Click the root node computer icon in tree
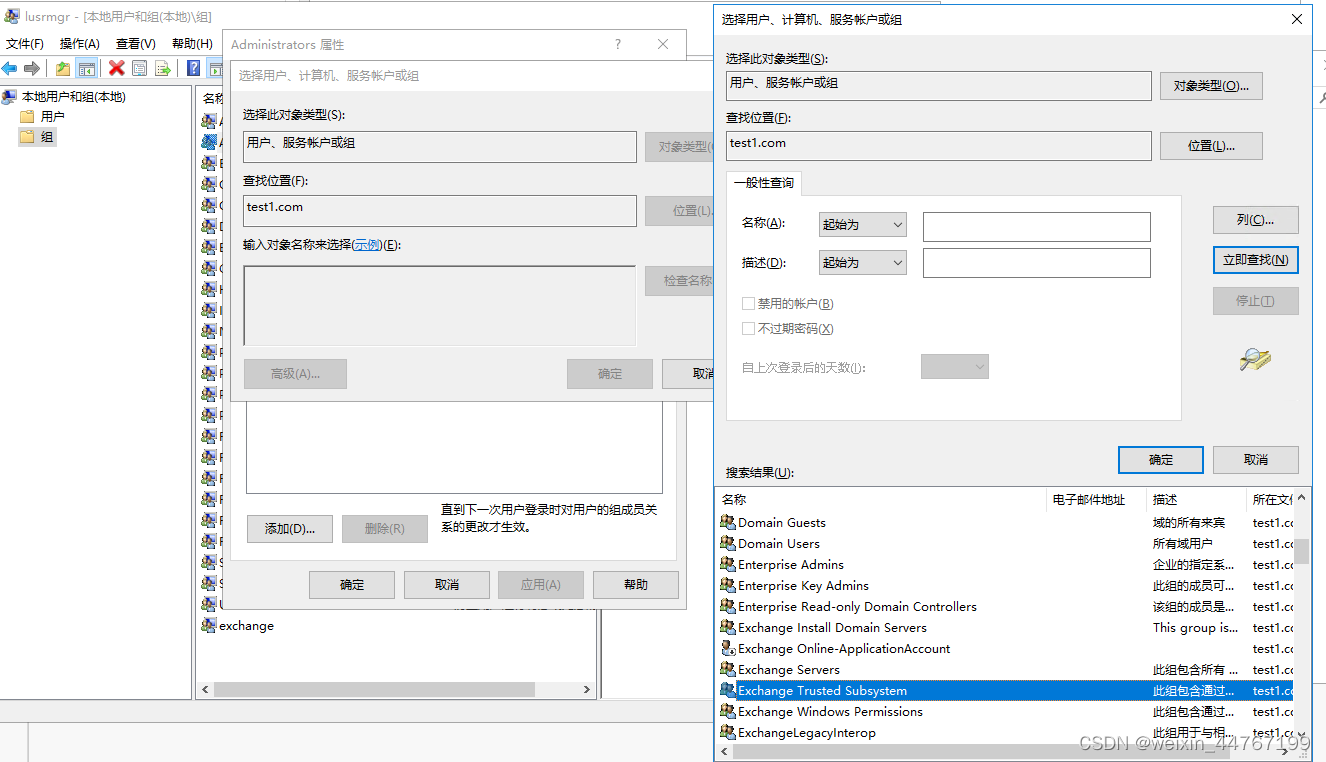Screen dimensions: 1326x762 tap(10, 97)
